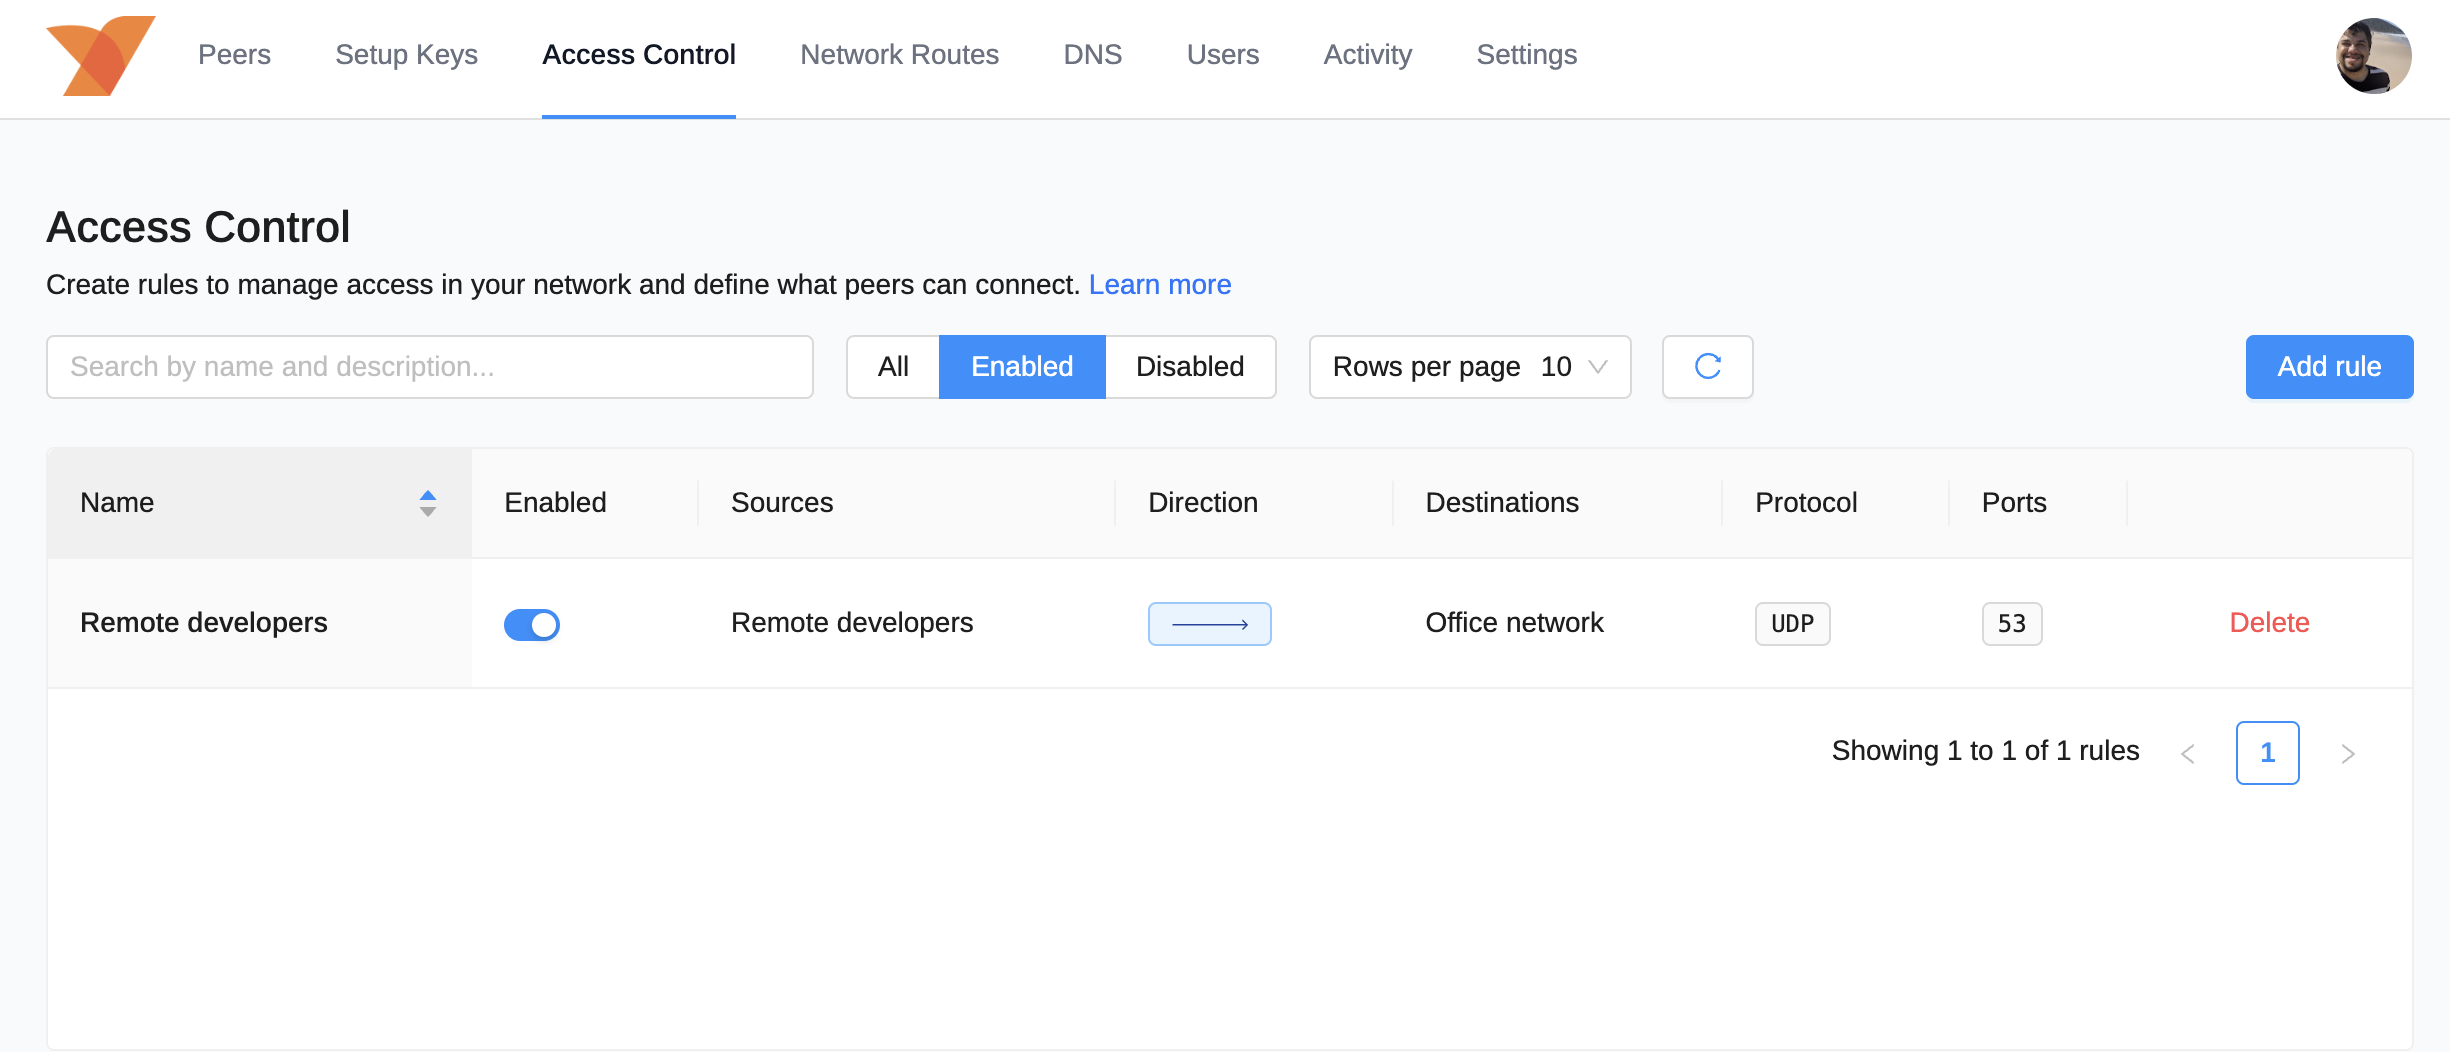This screenshot has width=2450, height=1052.
Task: Open the Peers tab
Action: pyautogui.click(x=234, y=55)
